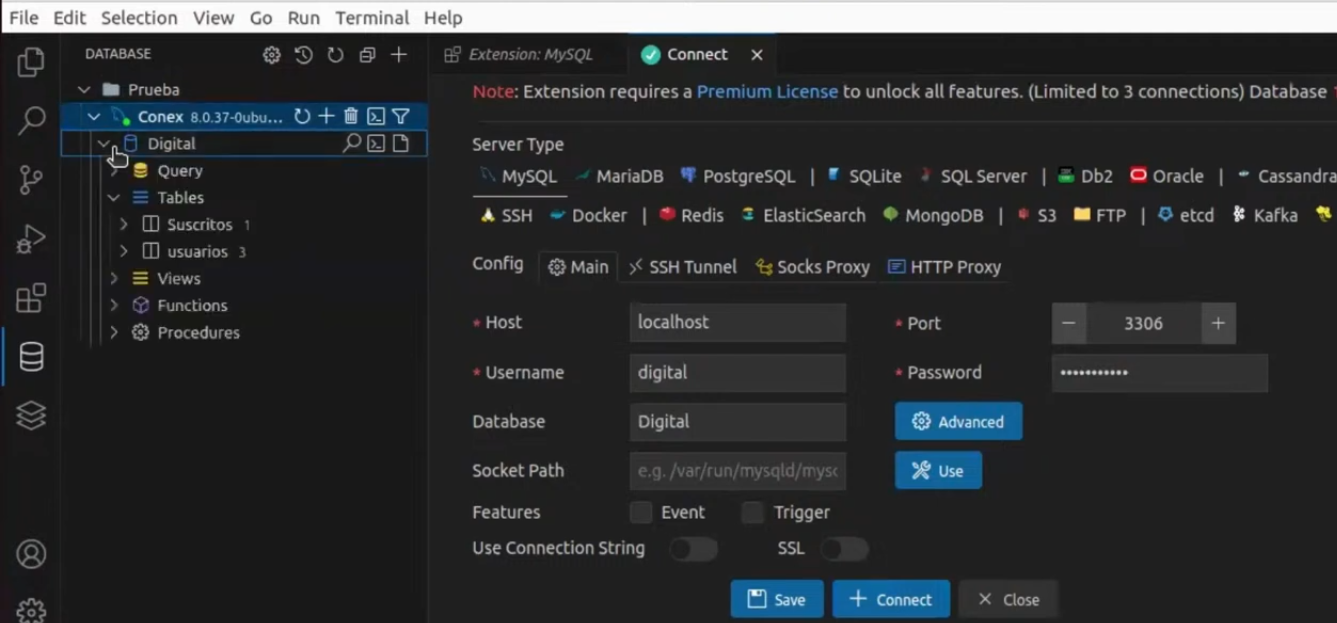Screen dimensions: 1337x623
Task: Open the Search view in the activity bar
Action: (31, 121)
